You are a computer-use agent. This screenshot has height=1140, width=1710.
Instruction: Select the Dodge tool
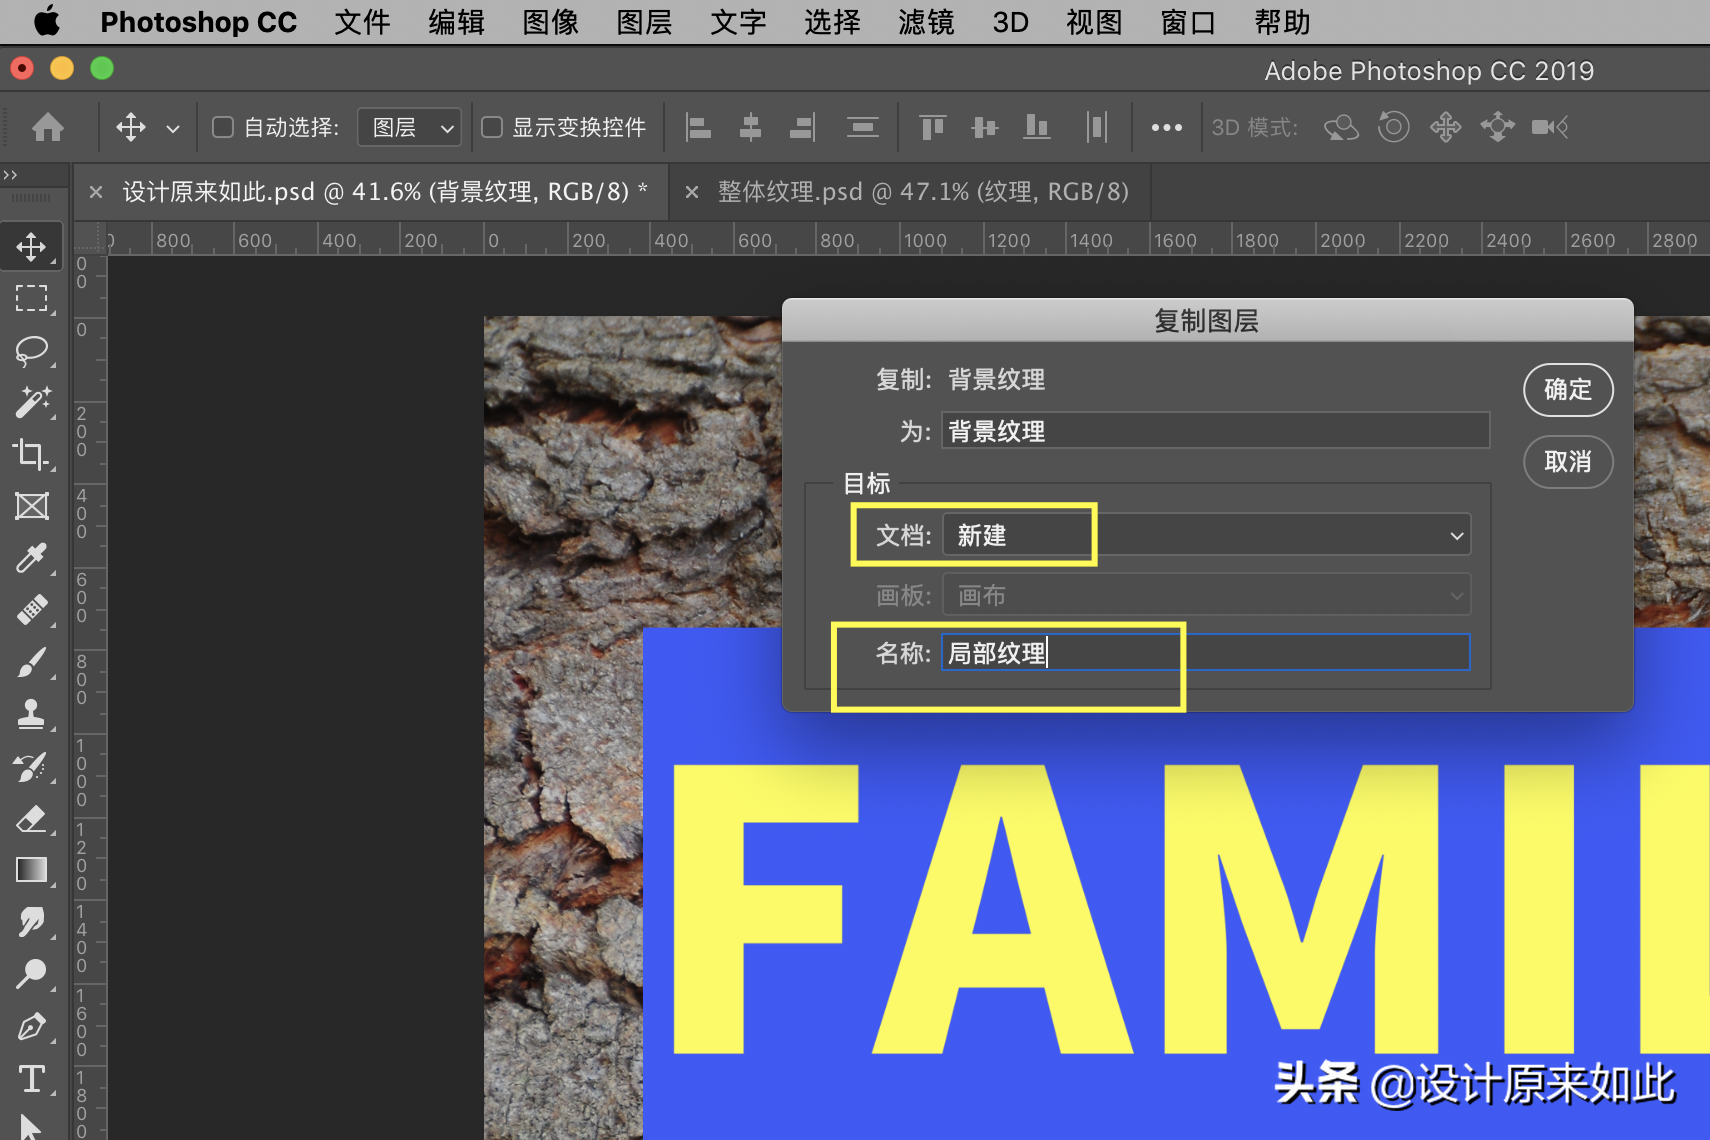(x=31, y=974)
